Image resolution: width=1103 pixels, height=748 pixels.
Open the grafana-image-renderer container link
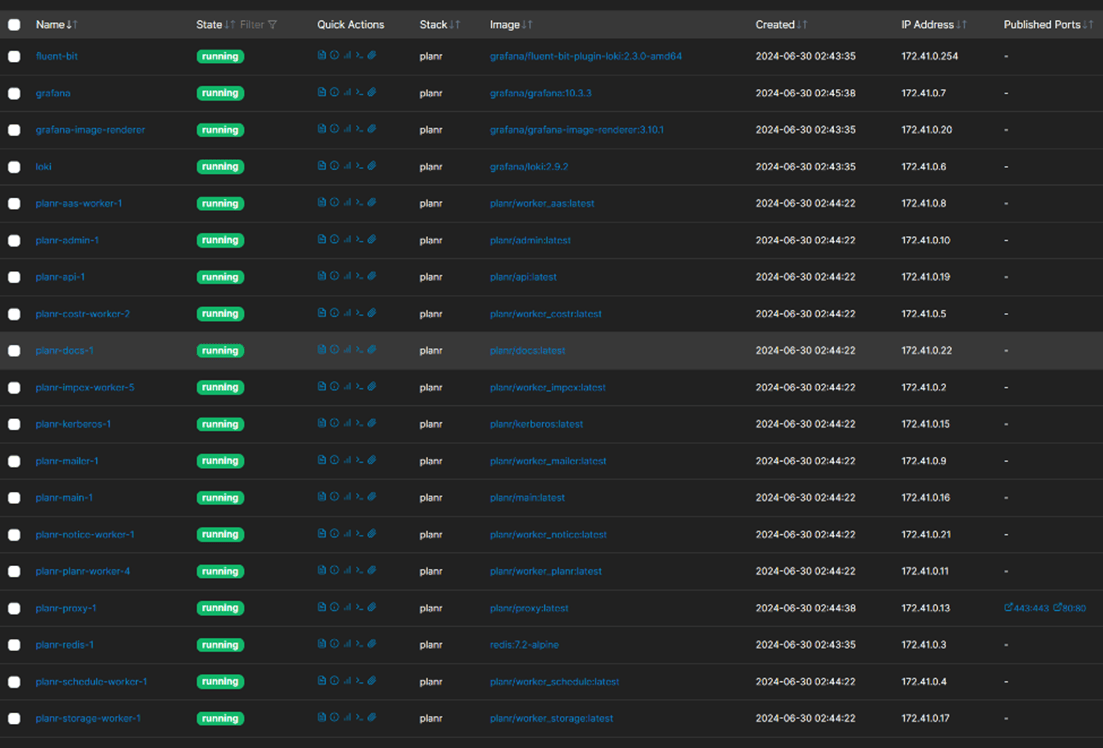[90, 130]
